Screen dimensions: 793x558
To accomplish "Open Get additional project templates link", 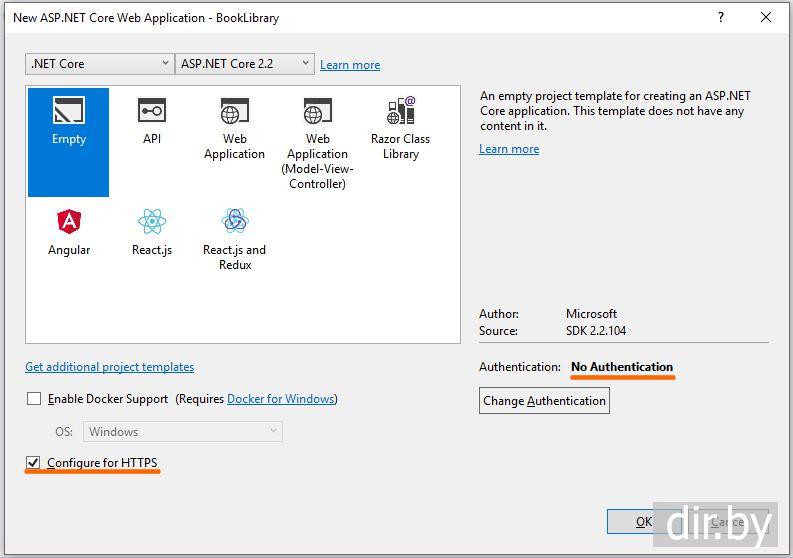I will pyautogui.click(x=110, y=367).
